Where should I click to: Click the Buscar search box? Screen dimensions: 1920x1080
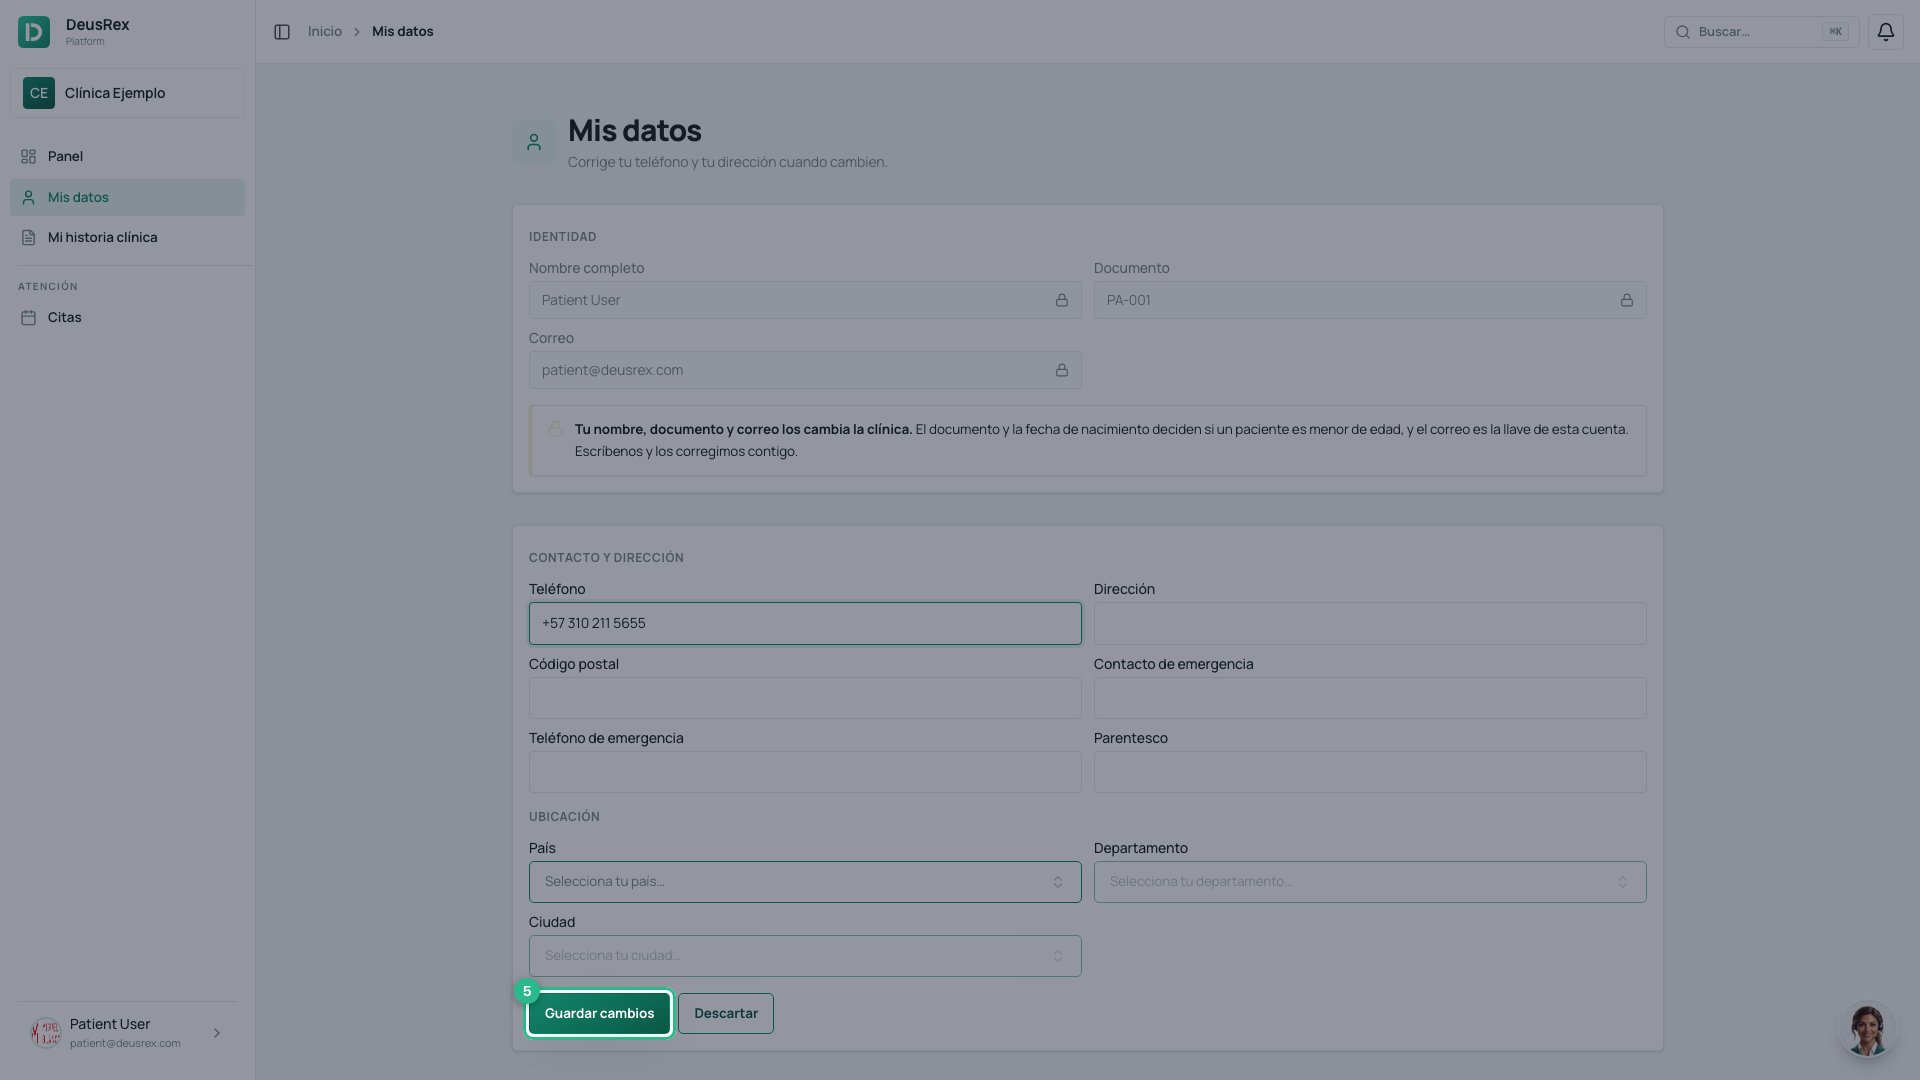(x=1761, y=32)
